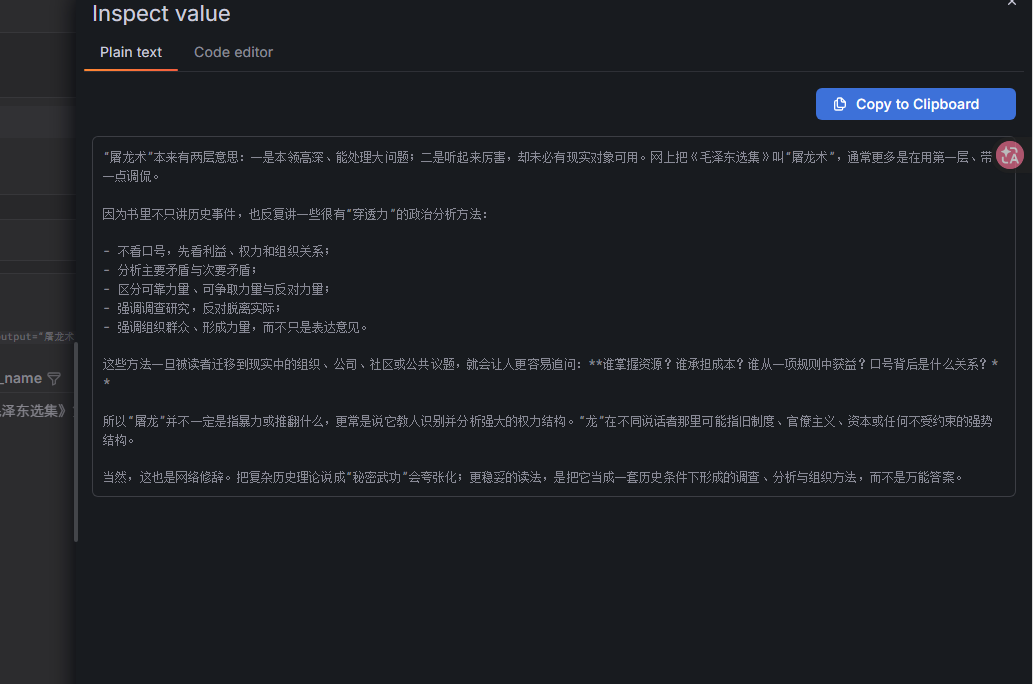Select the '泽东选集》' cell in the background table

[x=34, y=411]
